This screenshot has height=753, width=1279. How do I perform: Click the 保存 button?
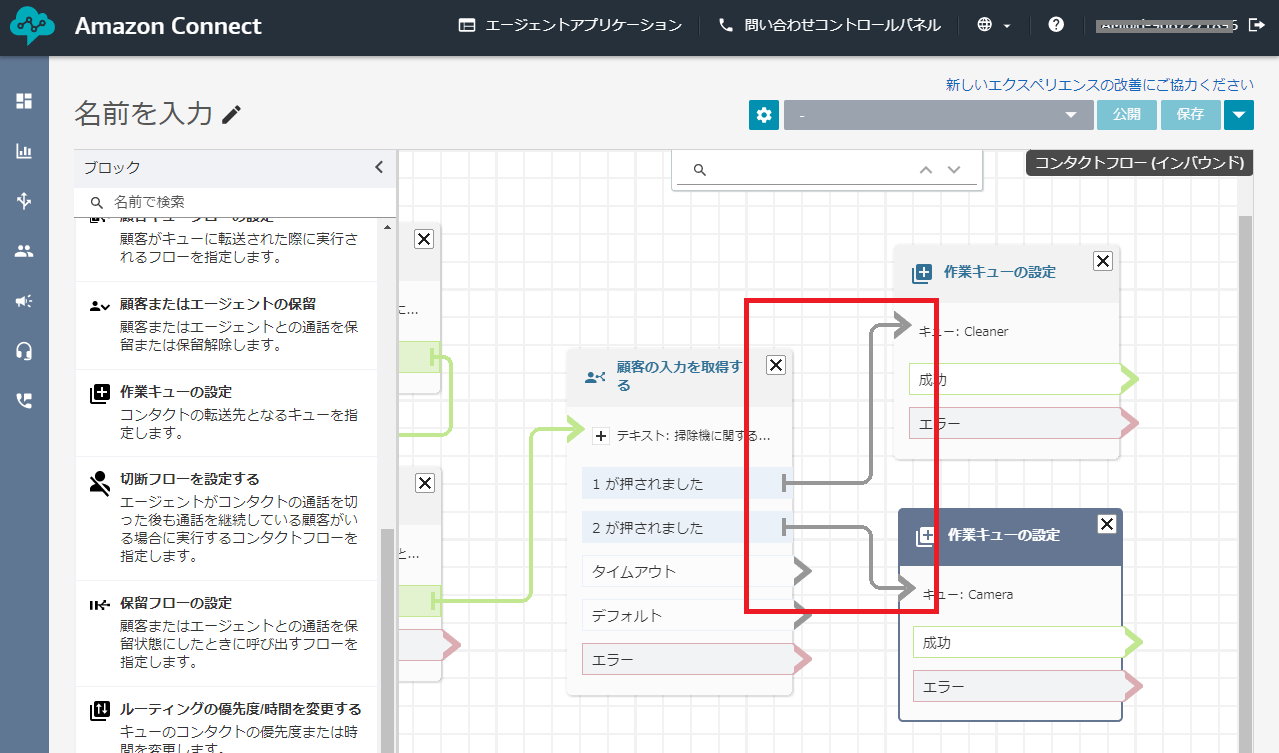tap(1190, 115)
